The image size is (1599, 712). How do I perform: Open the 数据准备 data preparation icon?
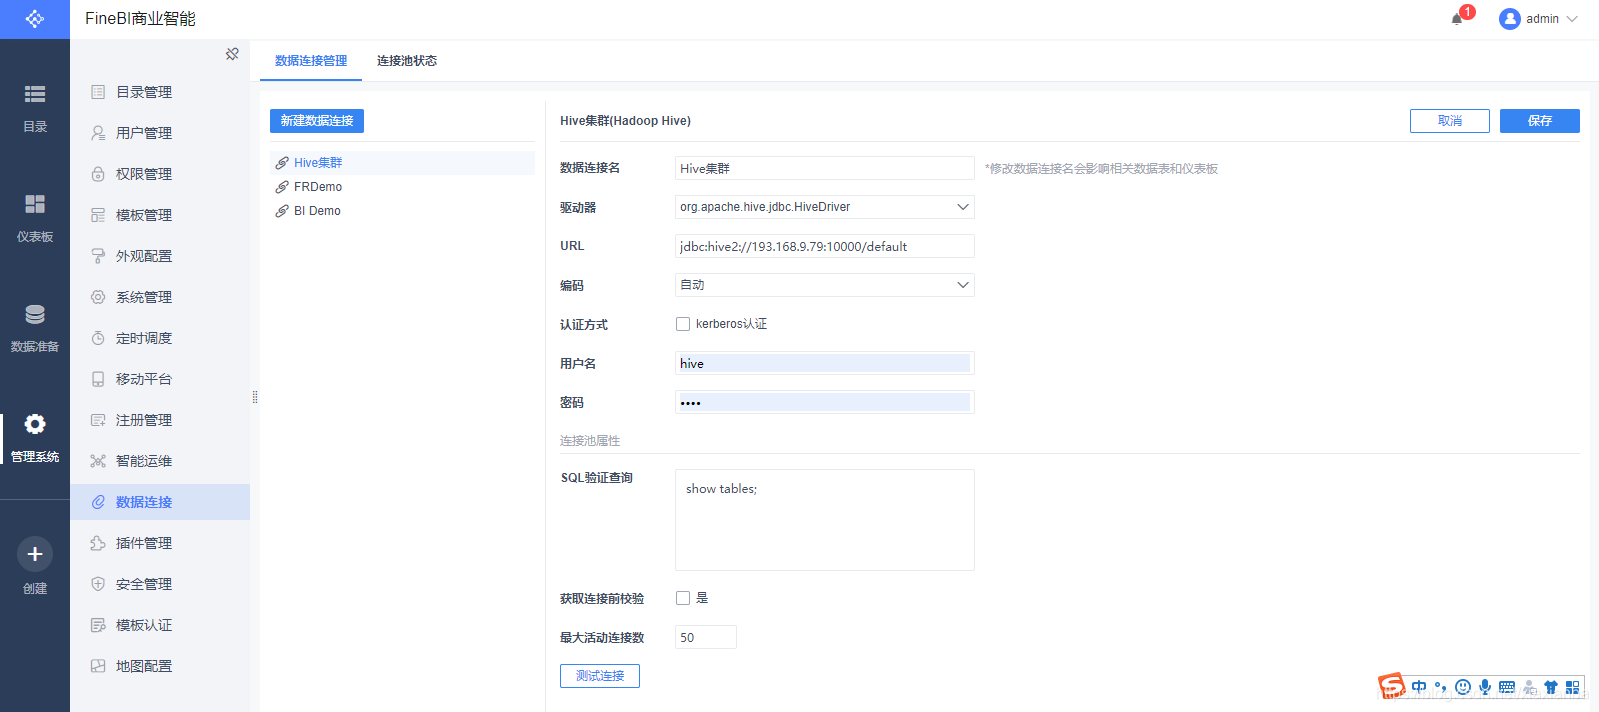coord(35,314)
